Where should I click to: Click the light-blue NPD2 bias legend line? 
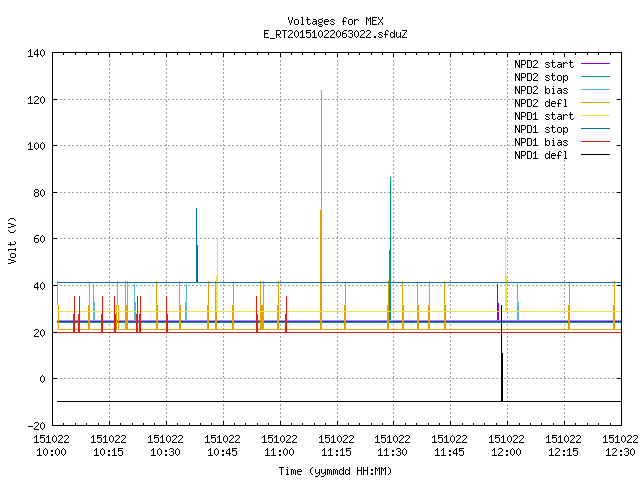596,90
